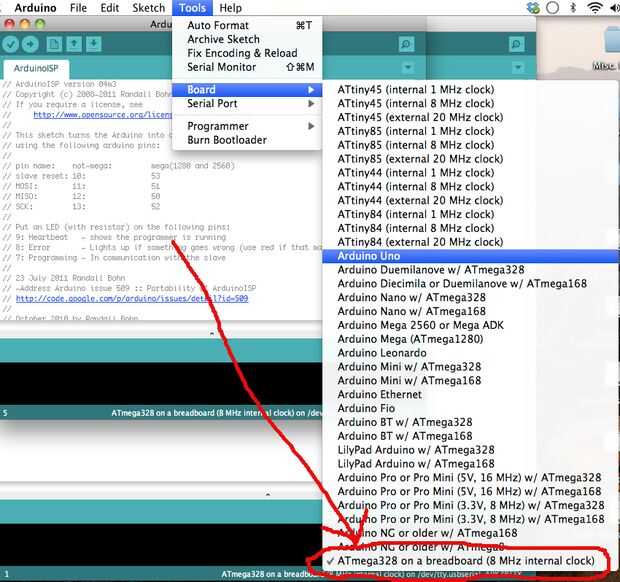Select Arduino NG or older w/ ATmega168
Viewport: 620px width, 582px height.
[471, 533]
